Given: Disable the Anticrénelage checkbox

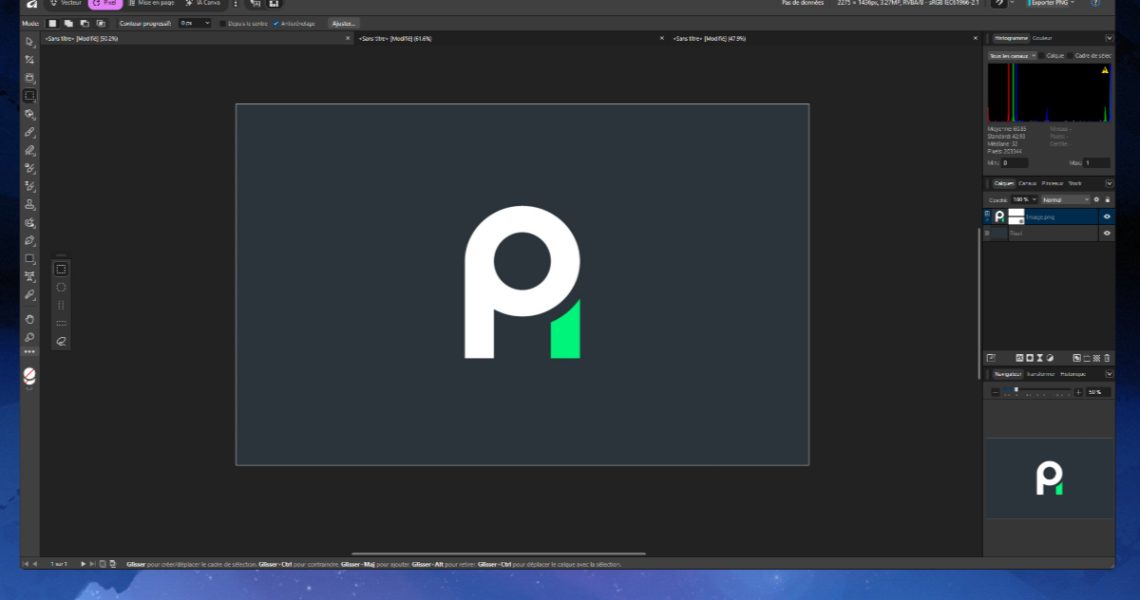Looking at the screenshot, I should 276,23.
